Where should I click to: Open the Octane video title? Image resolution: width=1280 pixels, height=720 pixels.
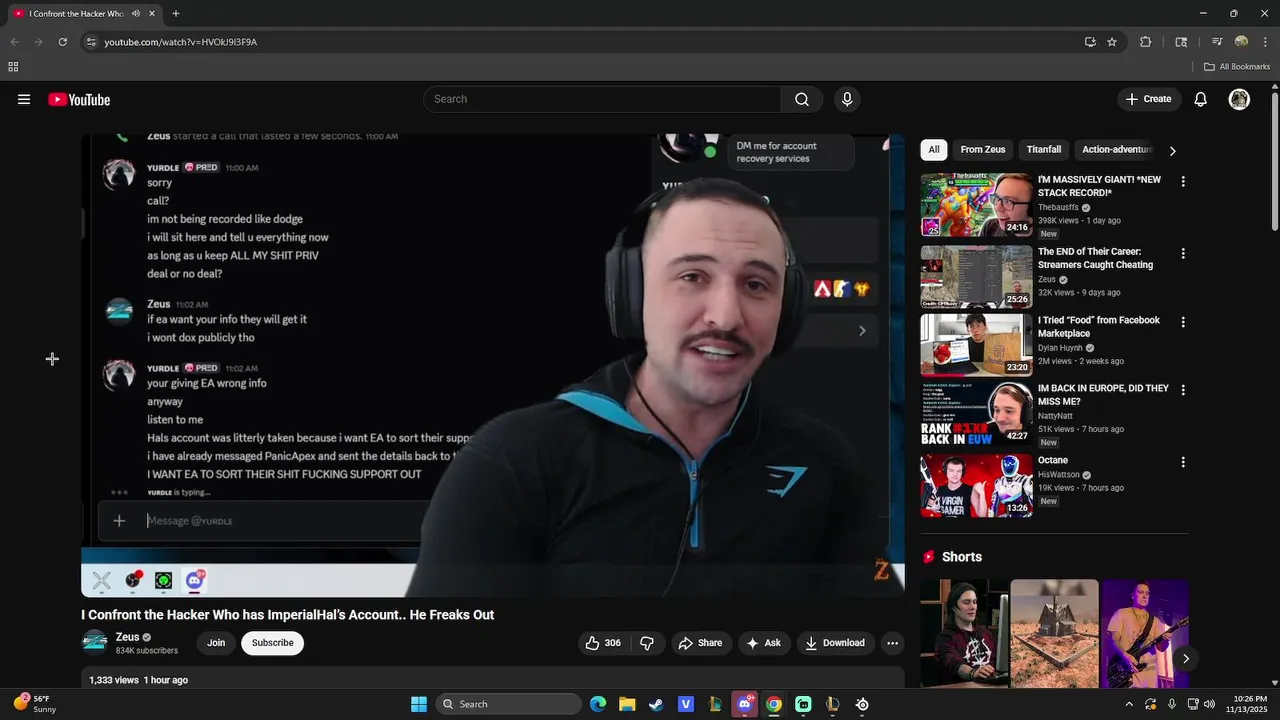point(1053,460)
